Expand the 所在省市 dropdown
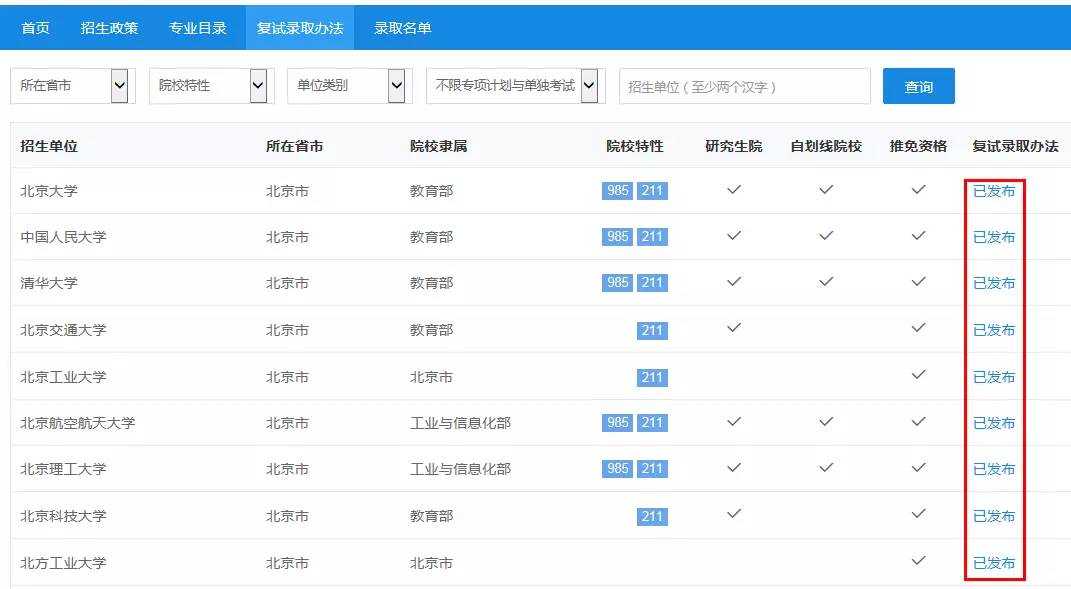The width and height of the screenshot is (1071, 589). tap(72, 85)
